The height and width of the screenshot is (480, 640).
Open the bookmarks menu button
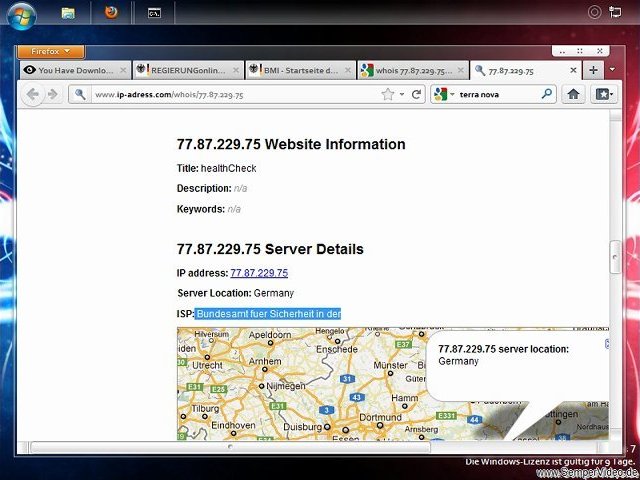coord(603,94)
